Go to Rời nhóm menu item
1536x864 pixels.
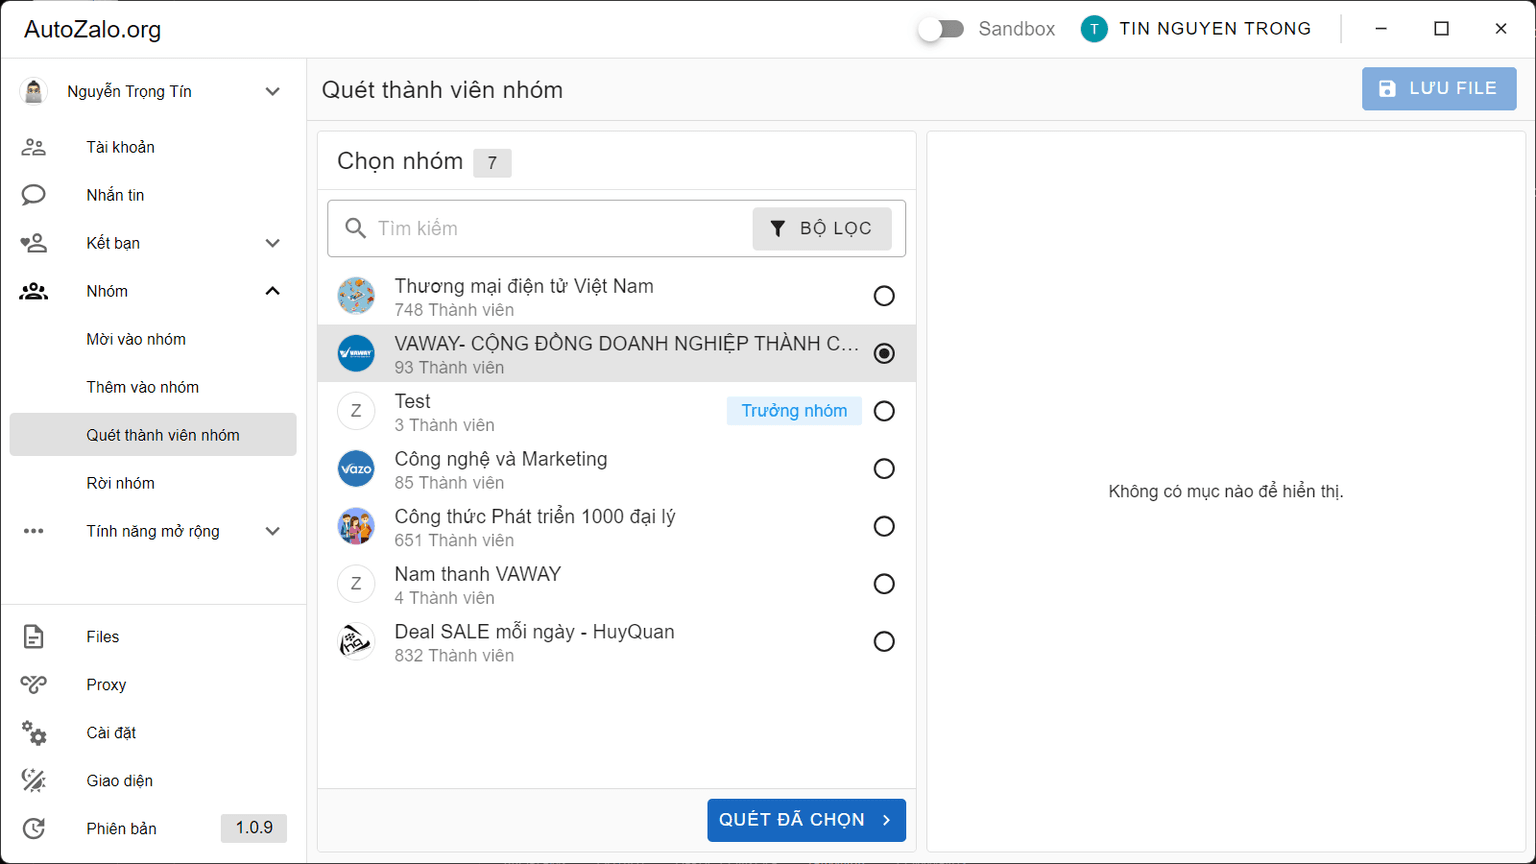120,483
